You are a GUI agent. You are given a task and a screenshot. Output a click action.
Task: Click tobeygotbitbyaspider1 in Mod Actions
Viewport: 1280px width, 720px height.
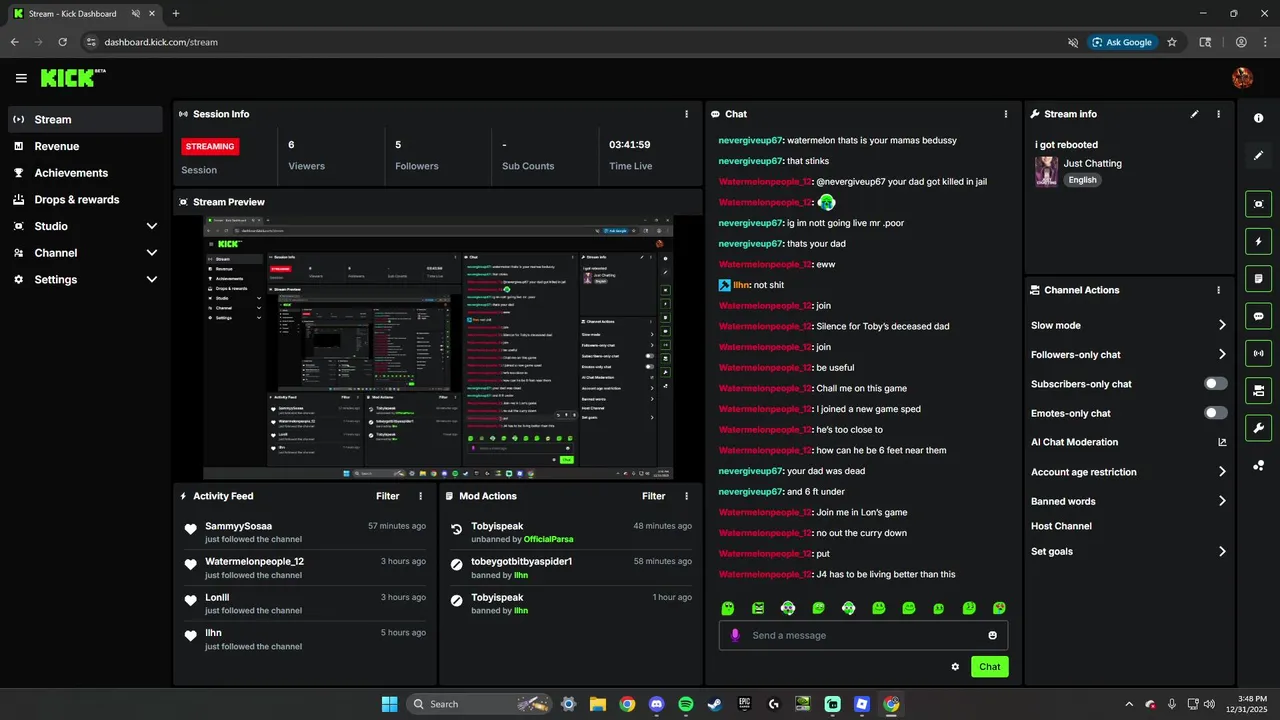(x=522, y=562)
